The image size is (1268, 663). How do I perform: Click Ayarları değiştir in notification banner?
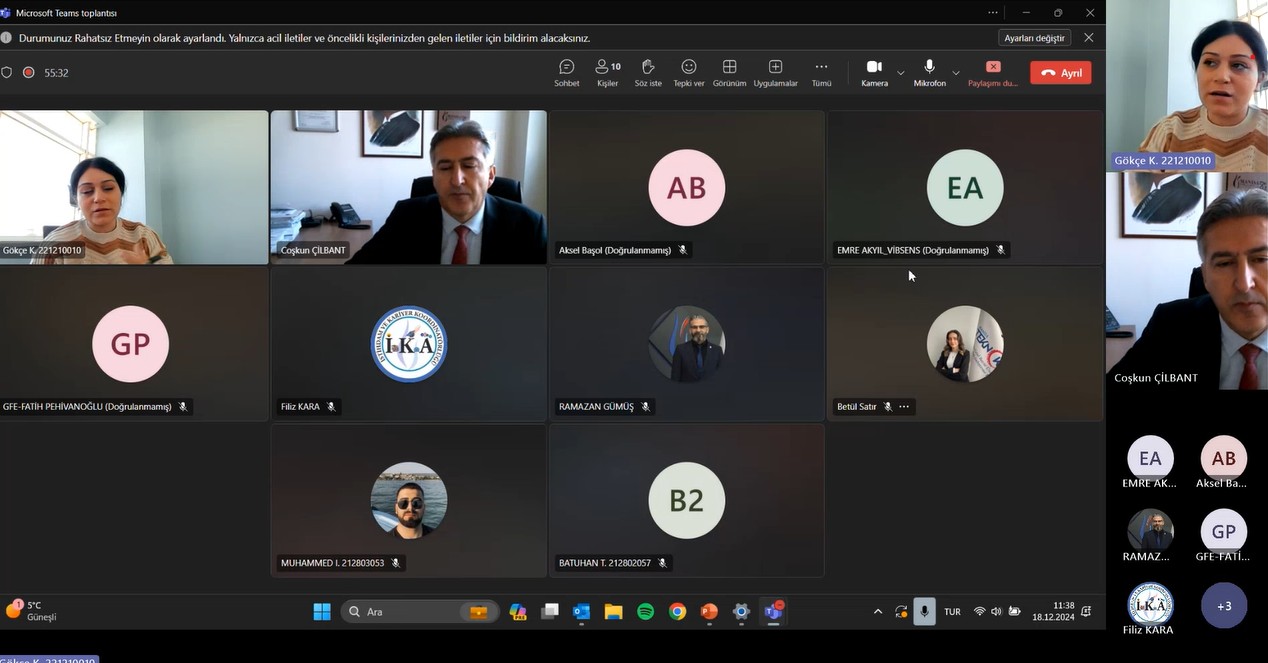pos(1034,38)
